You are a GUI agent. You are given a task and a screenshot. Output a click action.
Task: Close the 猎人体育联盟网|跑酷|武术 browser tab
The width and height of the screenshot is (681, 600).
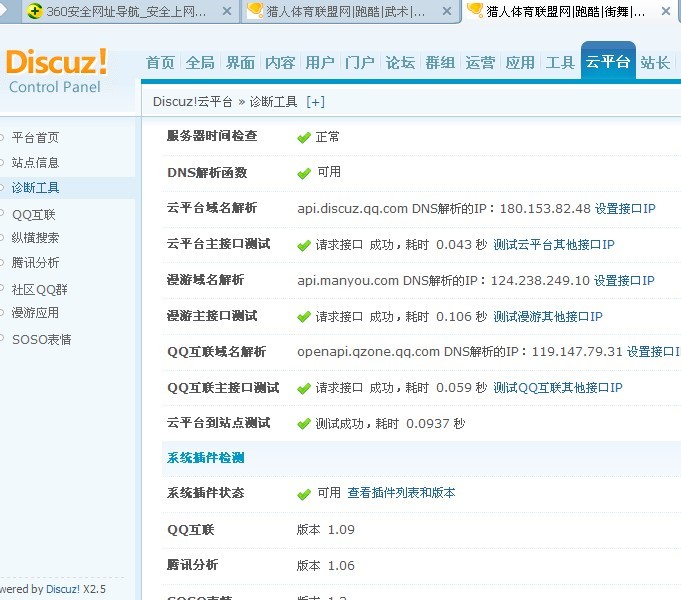click(x=446, y=12)
